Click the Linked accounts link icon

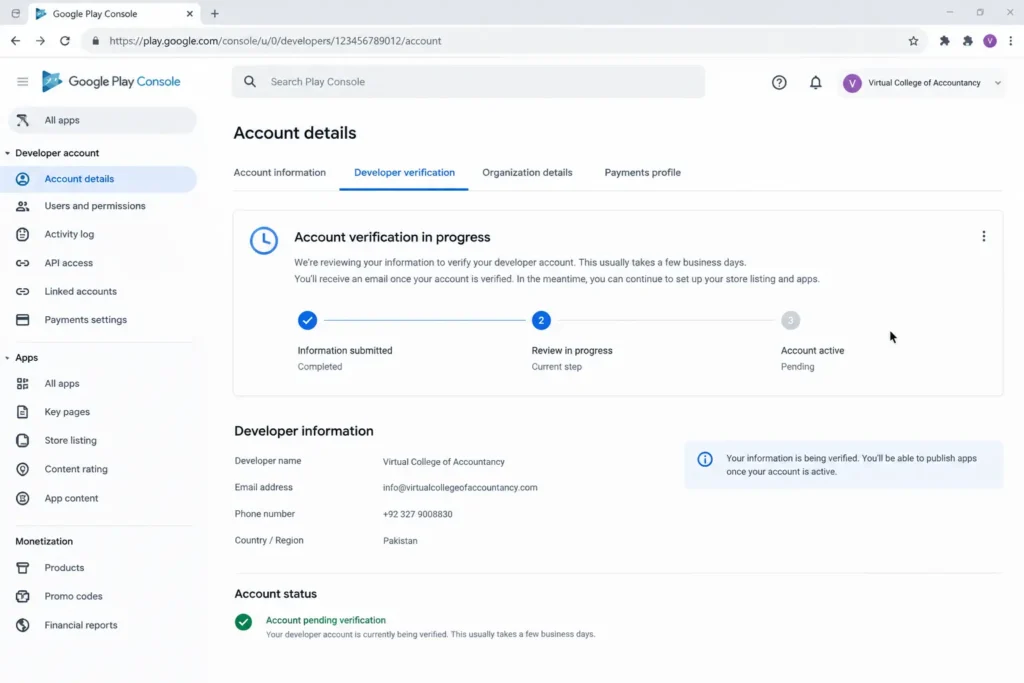coord(23,291)
